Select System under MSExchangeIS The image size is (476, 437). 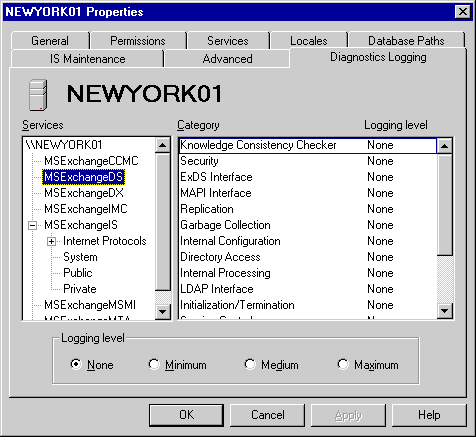[x=80, y=257]
